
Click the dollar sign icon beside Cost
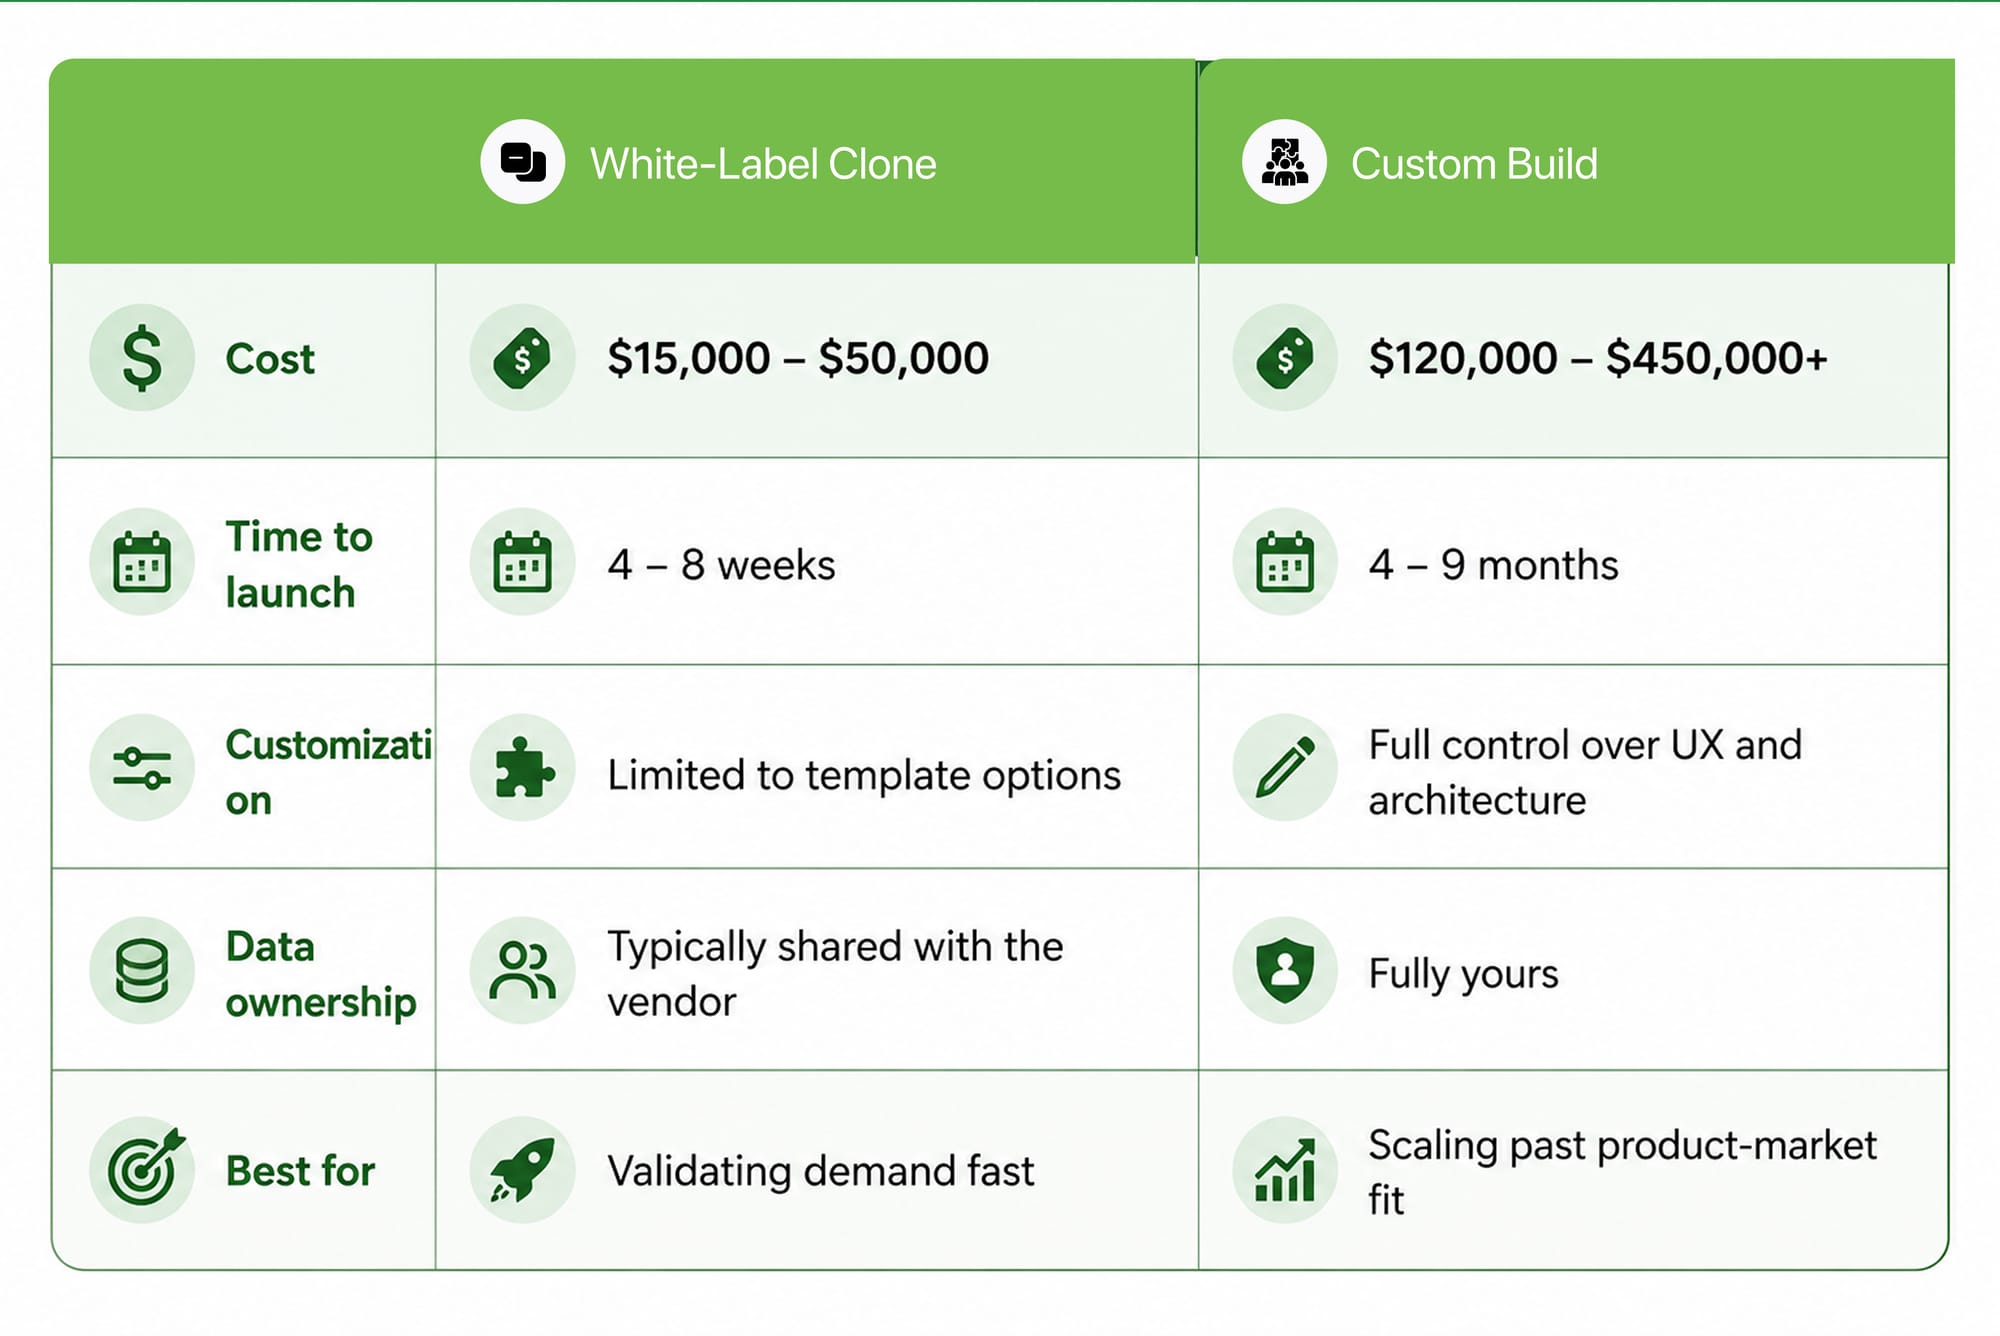142,358
